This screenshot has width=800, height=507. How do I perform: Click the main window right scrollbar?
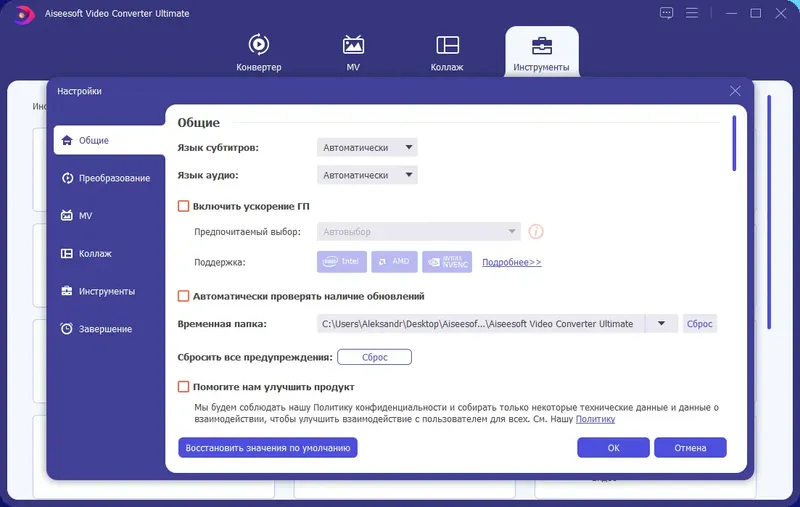click(769, 212)
